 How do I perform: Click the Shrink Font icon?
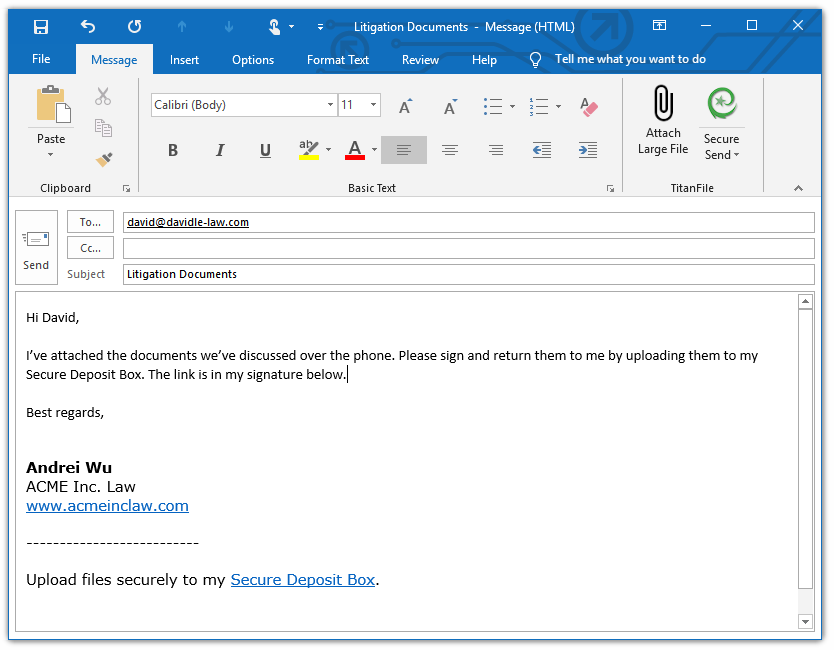point(451,106)
